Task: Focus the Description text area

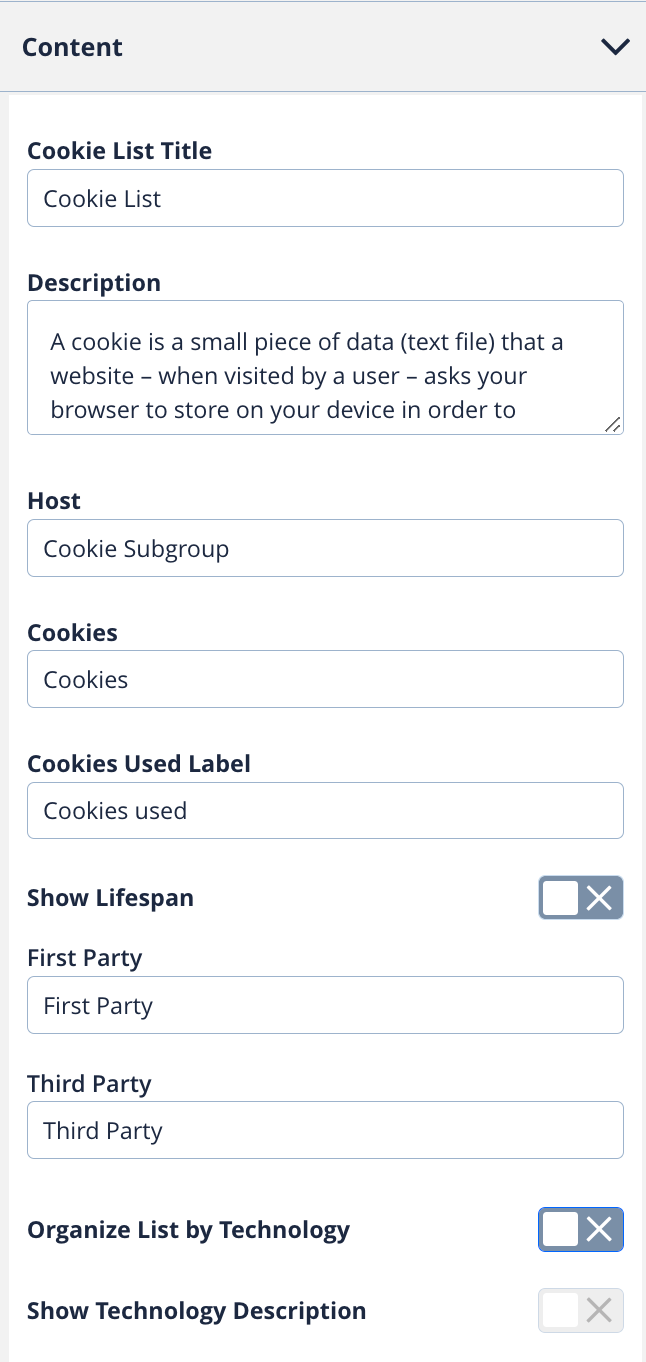Action: click(x=325, y=367)
